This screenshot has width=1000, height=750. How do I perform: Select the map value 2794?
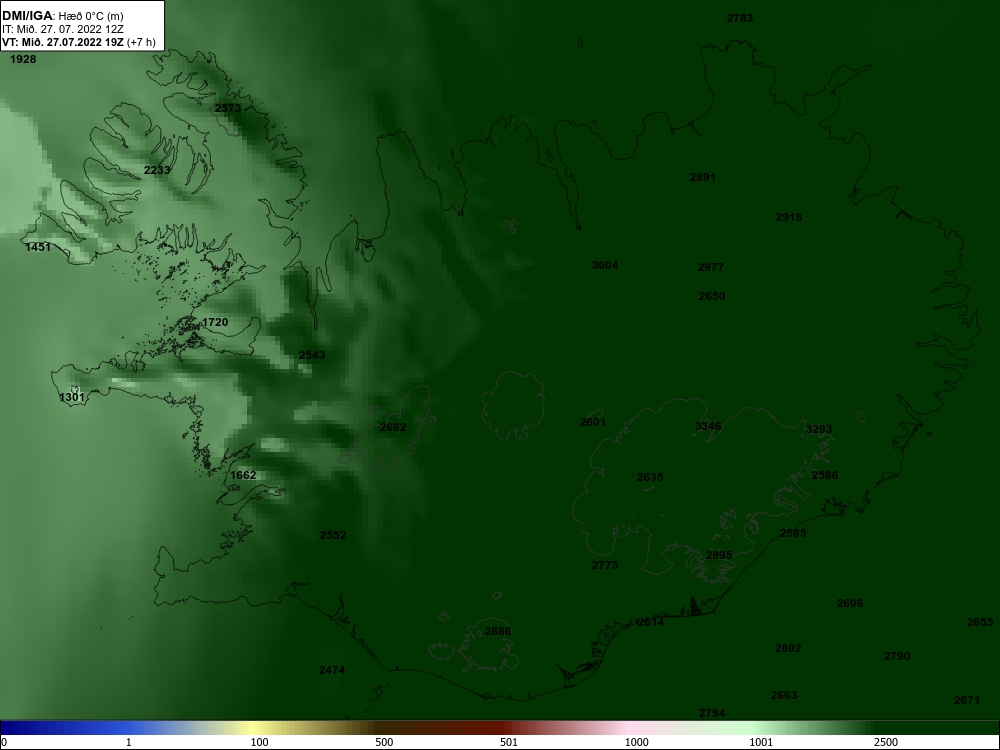[x=712, y=713]
